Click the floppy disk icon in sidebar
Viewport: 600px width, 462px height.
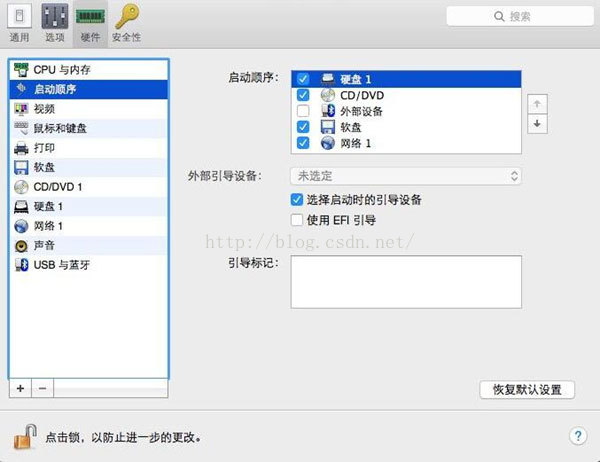(21, 168)
